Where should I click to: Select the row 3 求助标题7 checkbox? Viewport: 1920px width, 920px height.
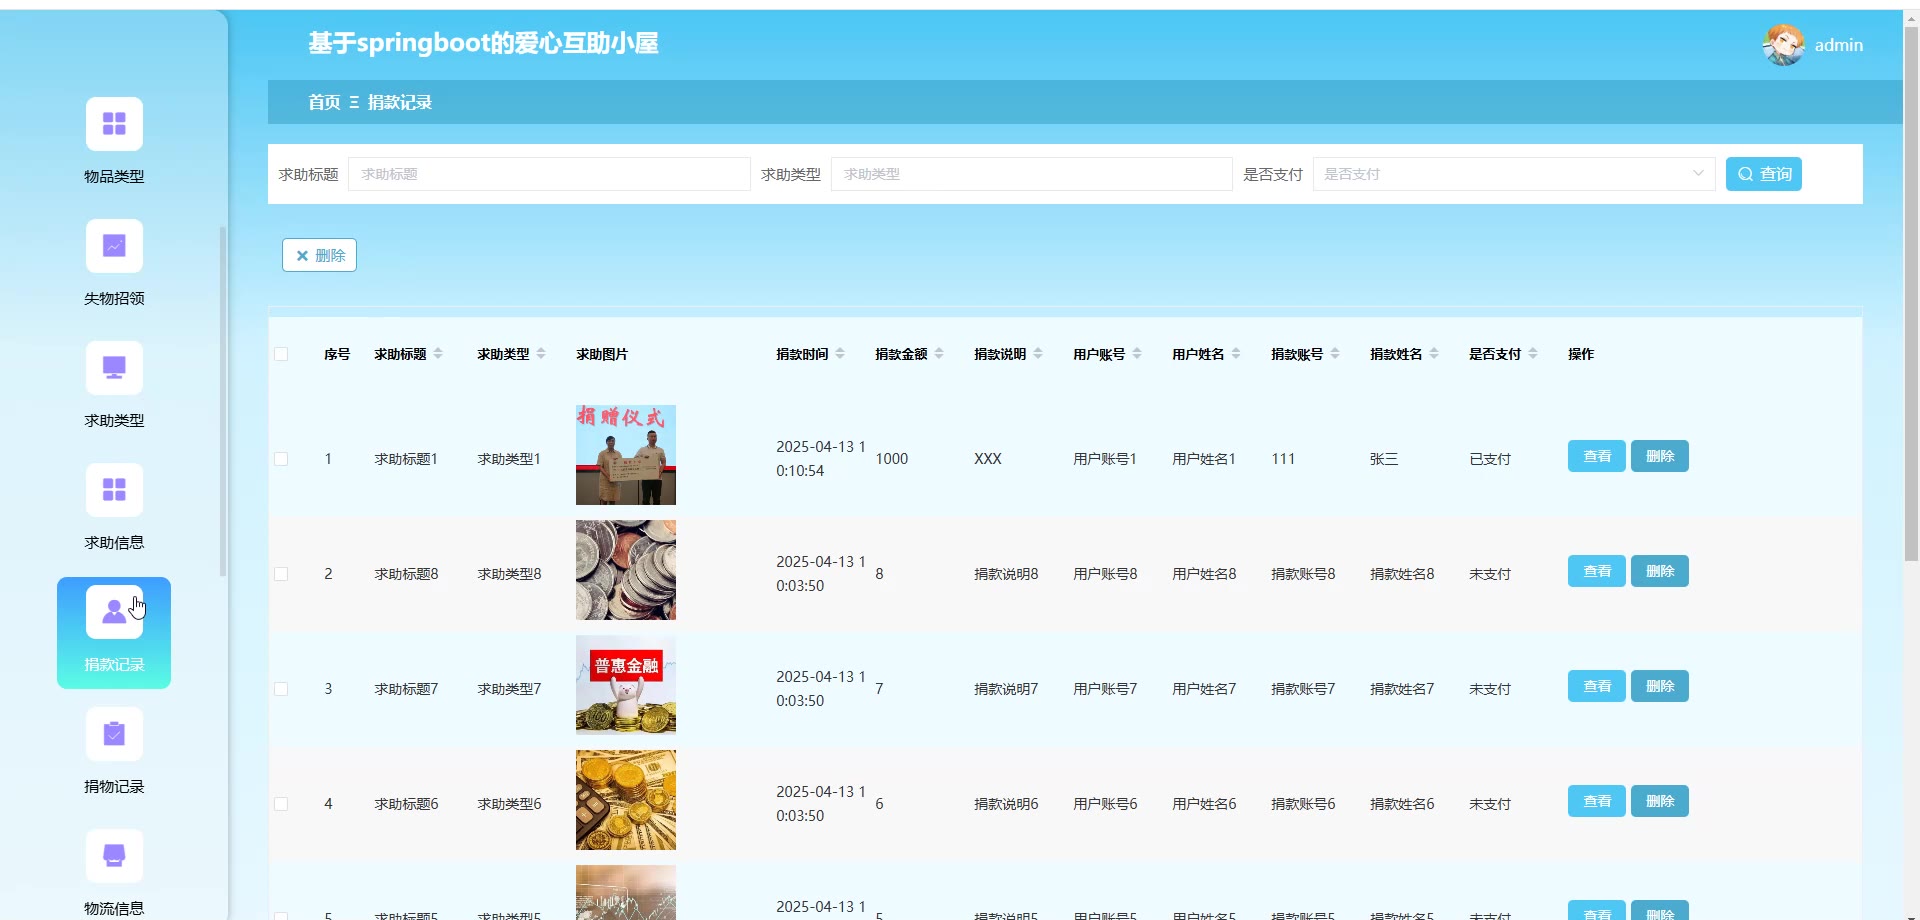281,689
